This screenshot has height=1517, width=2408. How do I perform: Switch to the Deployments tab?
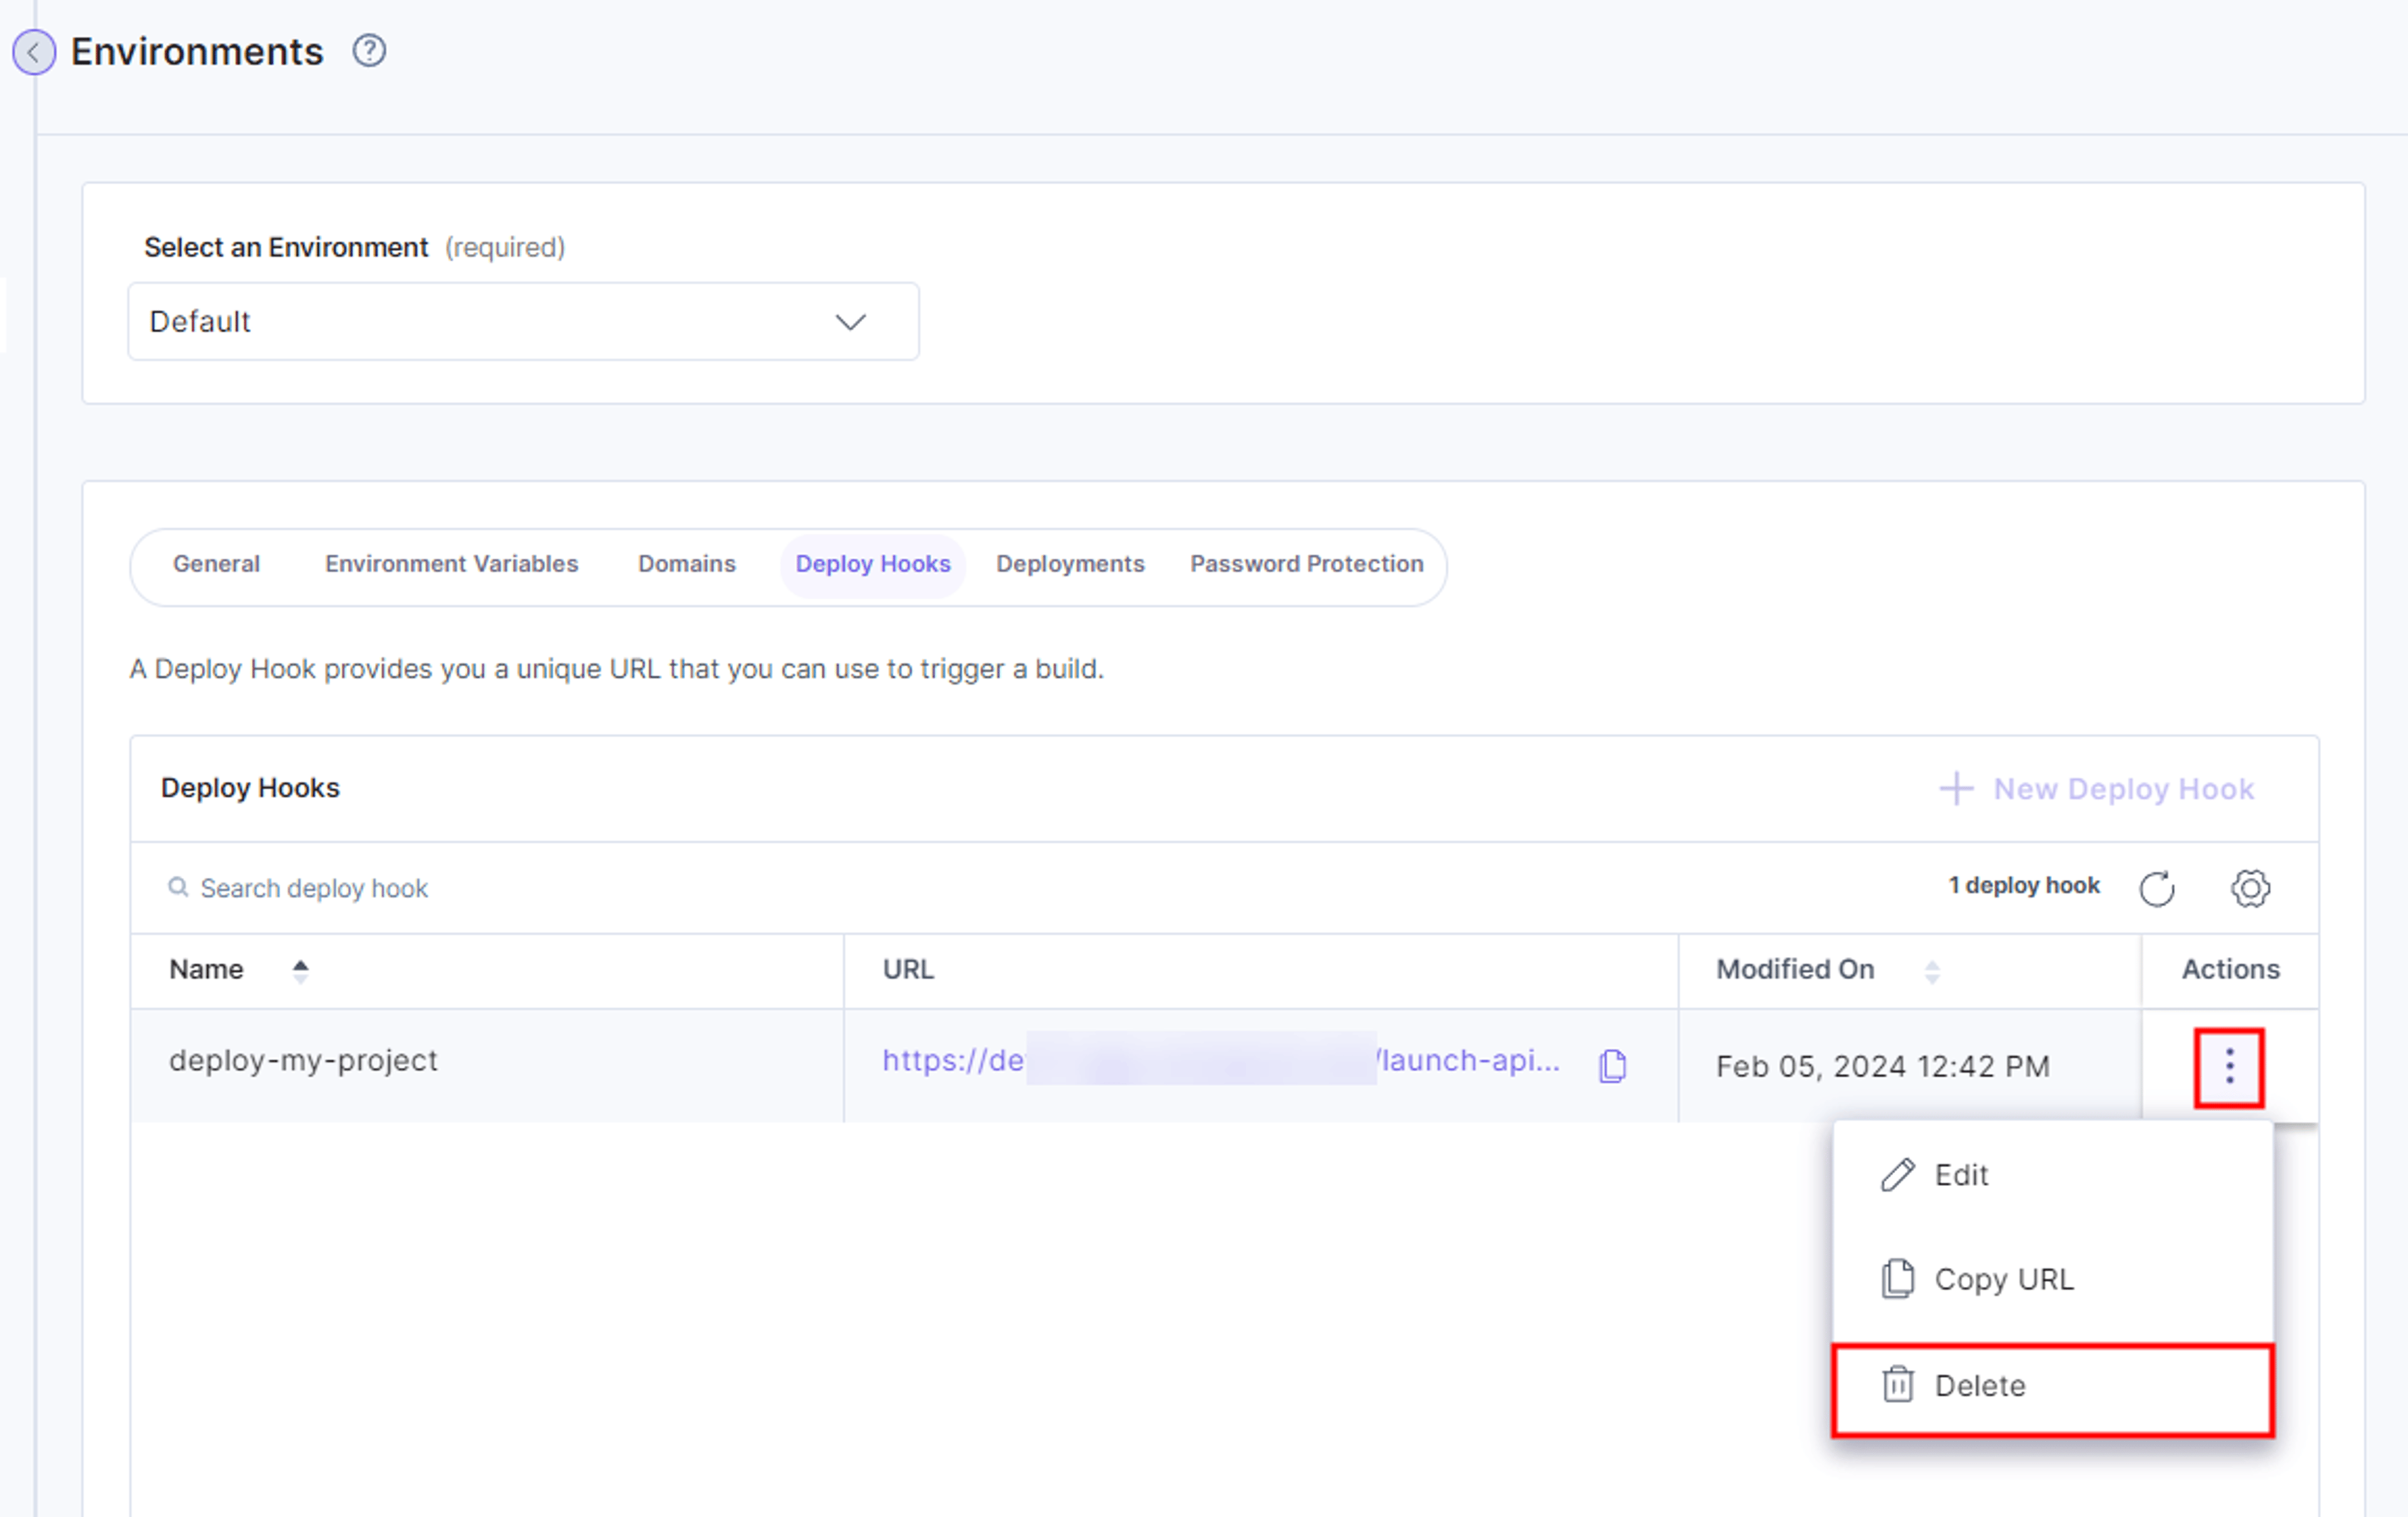1070,564
